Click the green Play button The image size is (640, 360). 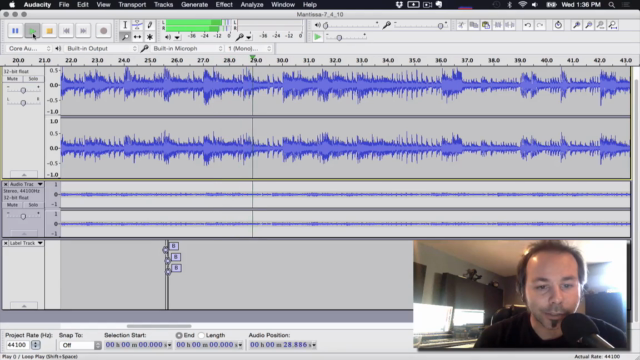coord(32,31)
